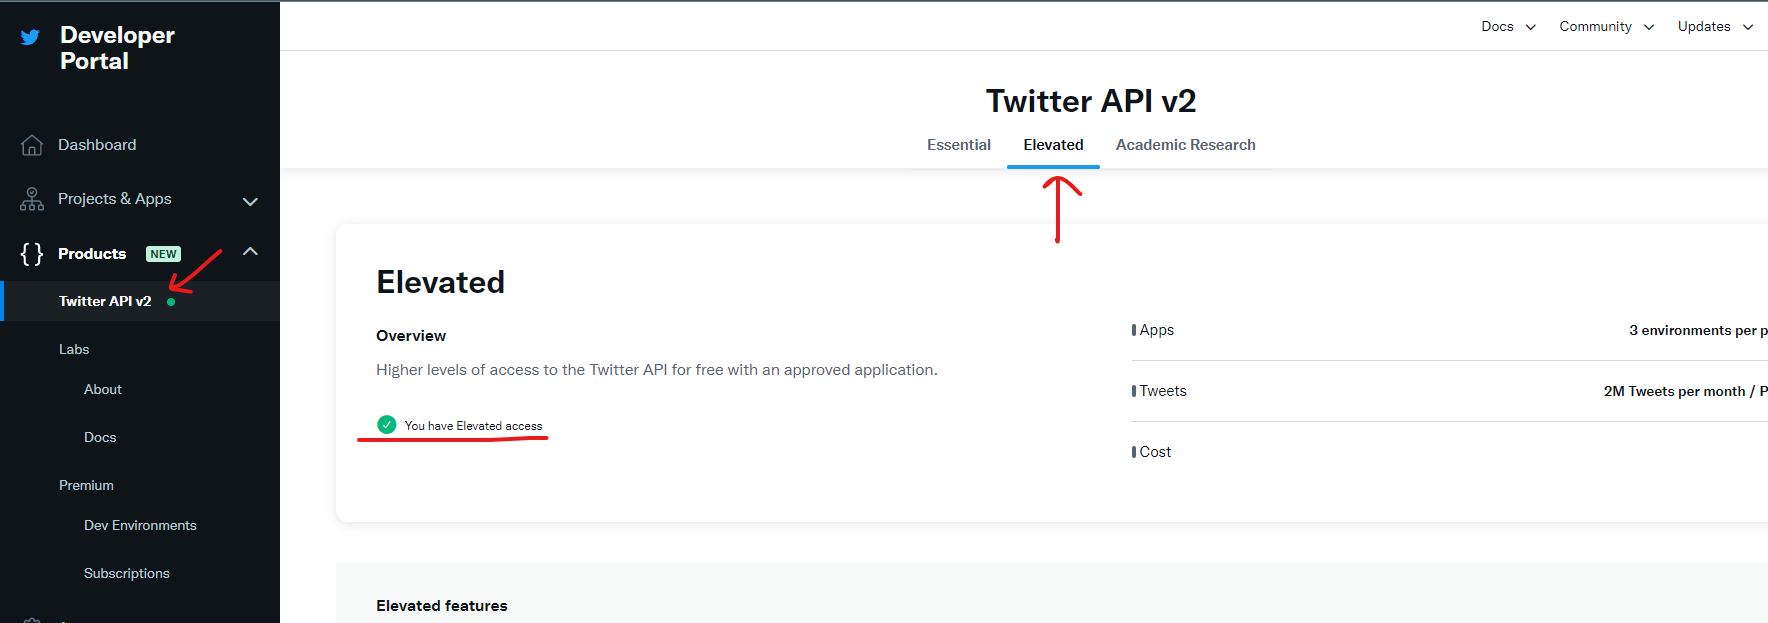This screenshot has height=623, width=1768.
Task: Click the Twitter bird logo
Action: coord(30,37)
